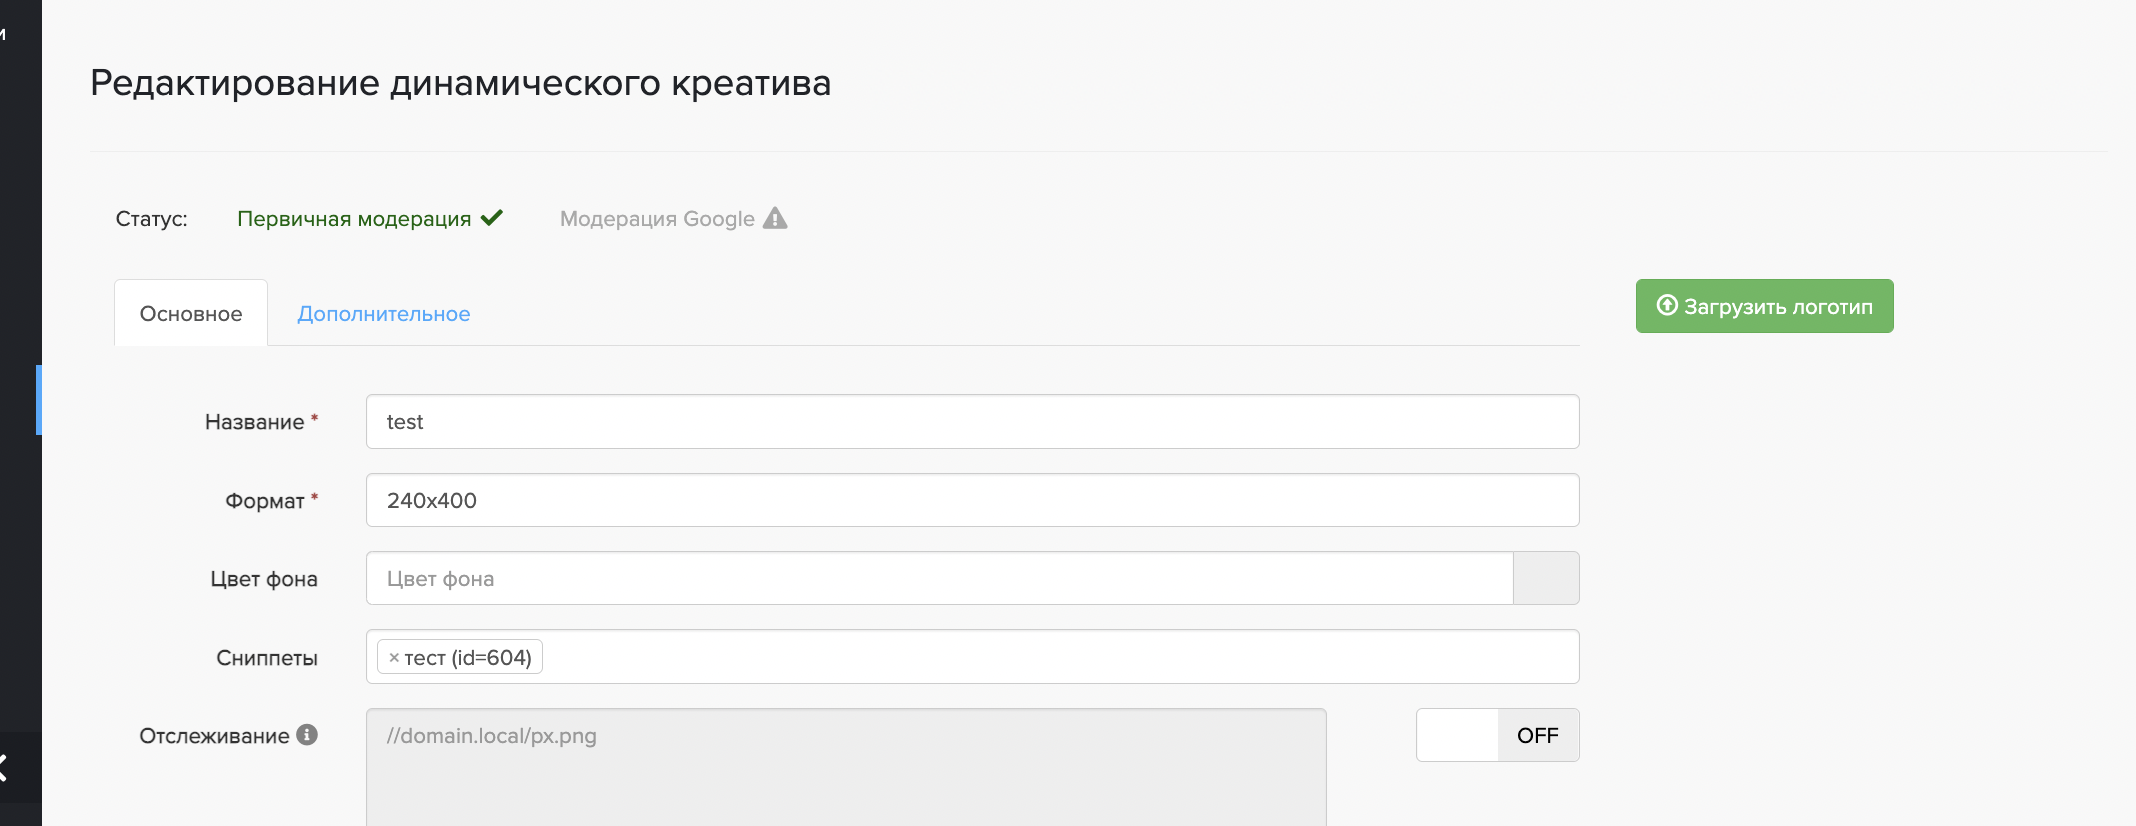Select the тест (id=604) snippet tag text
Screen dimensions: 2136x826
pos(468,658)
